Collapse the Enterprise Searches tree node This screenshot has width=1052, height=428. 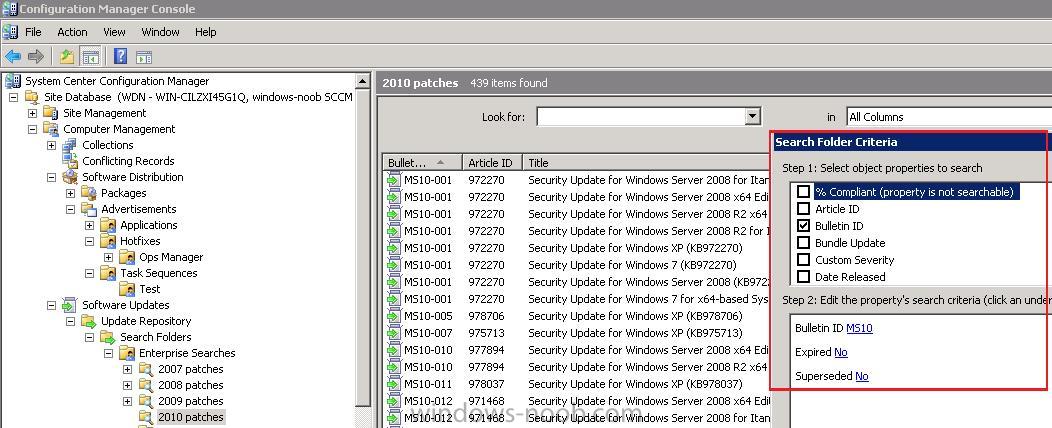pos(108,354)
